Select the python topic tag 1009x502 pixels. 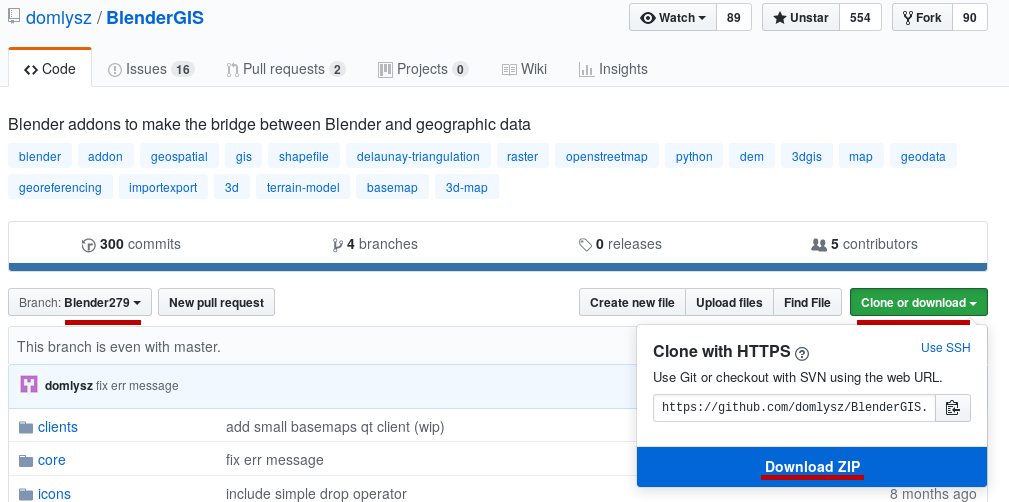tap(694, 156)
